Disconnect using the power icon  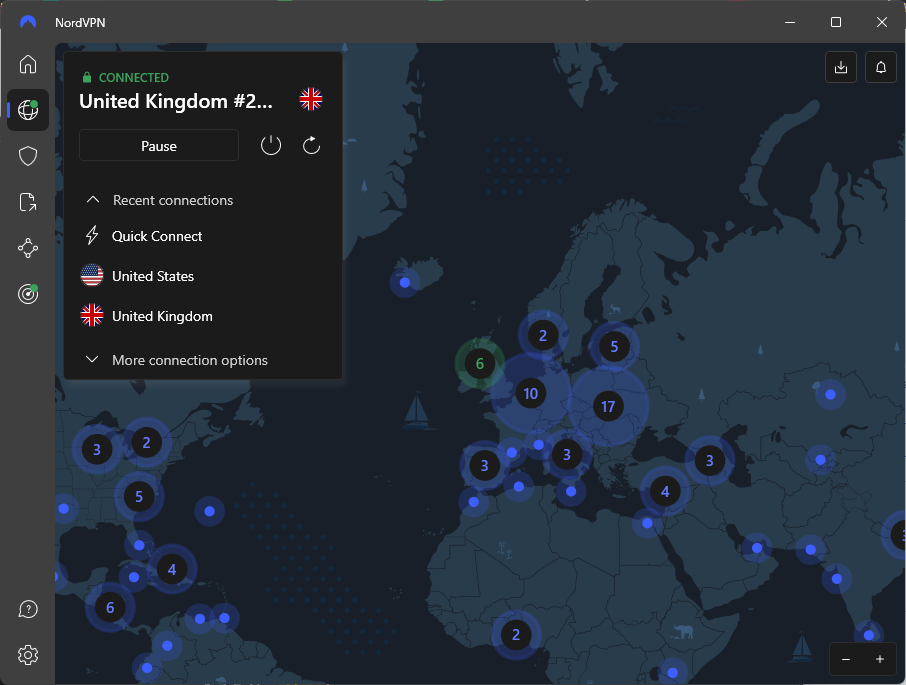coord(271,145)
